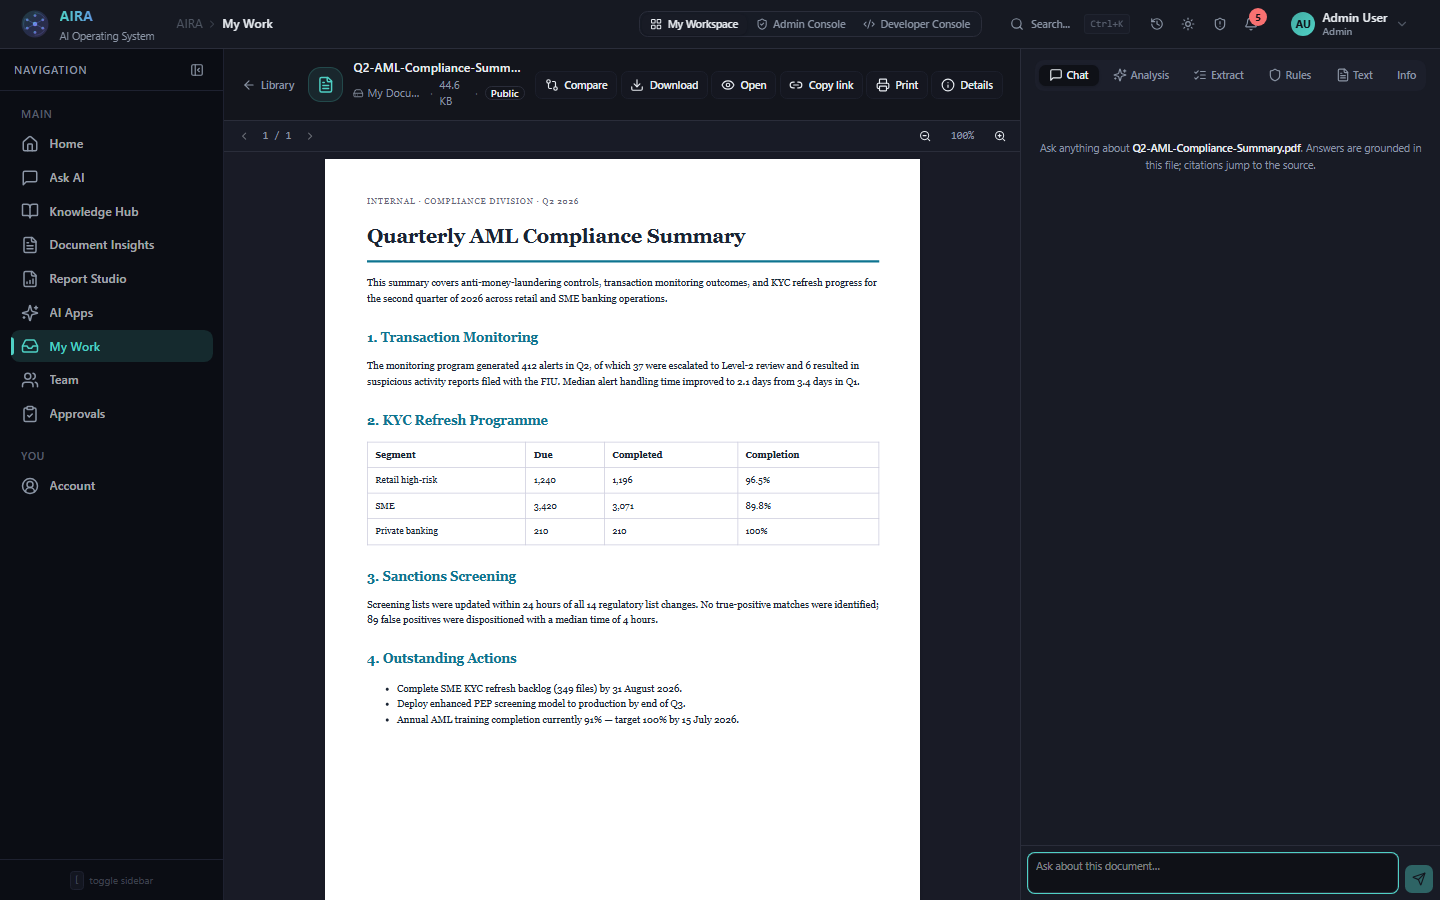Open Home in the sidebar
The image size is (1440, 900).
(x=112, y=144)
